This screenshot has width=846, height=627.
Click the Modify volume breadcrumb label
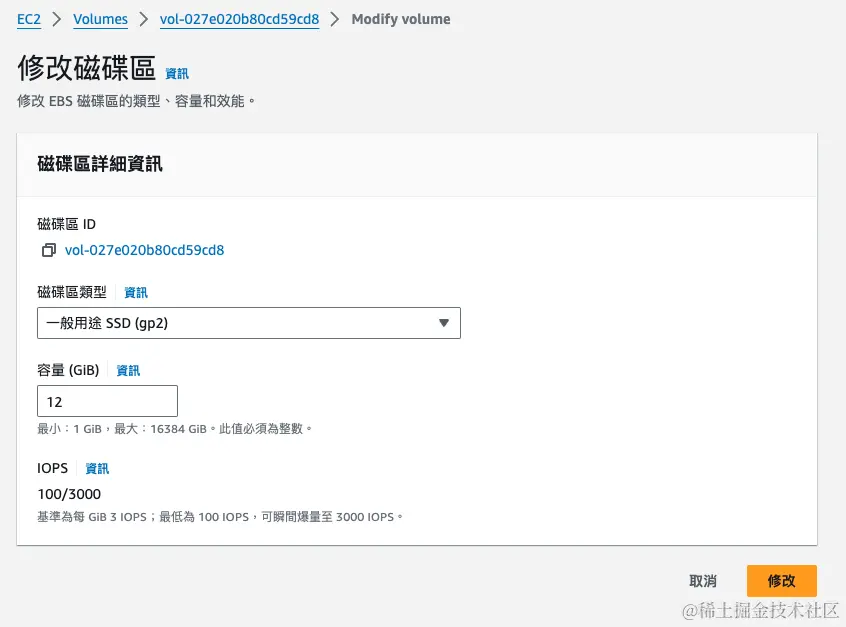point(400,18)
